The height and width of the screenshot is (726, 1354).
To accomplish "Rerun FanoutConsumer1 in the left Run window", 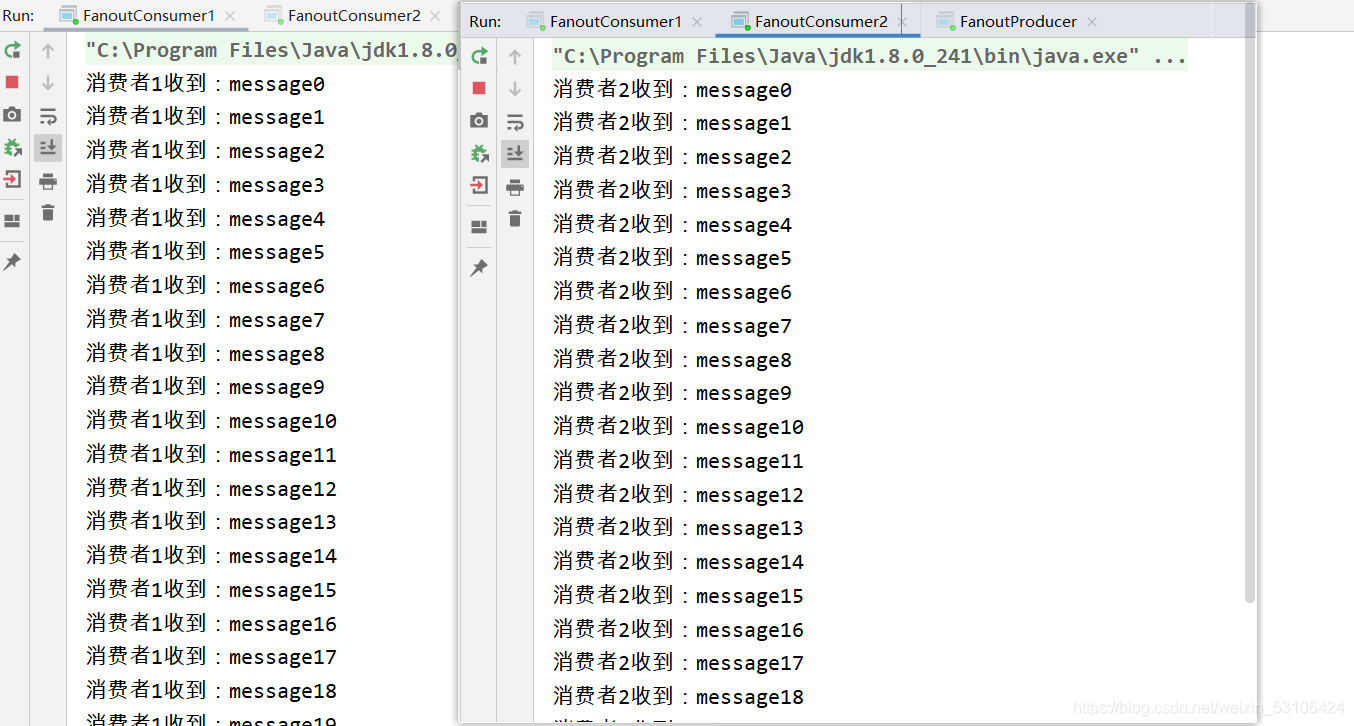I will 12,50.
